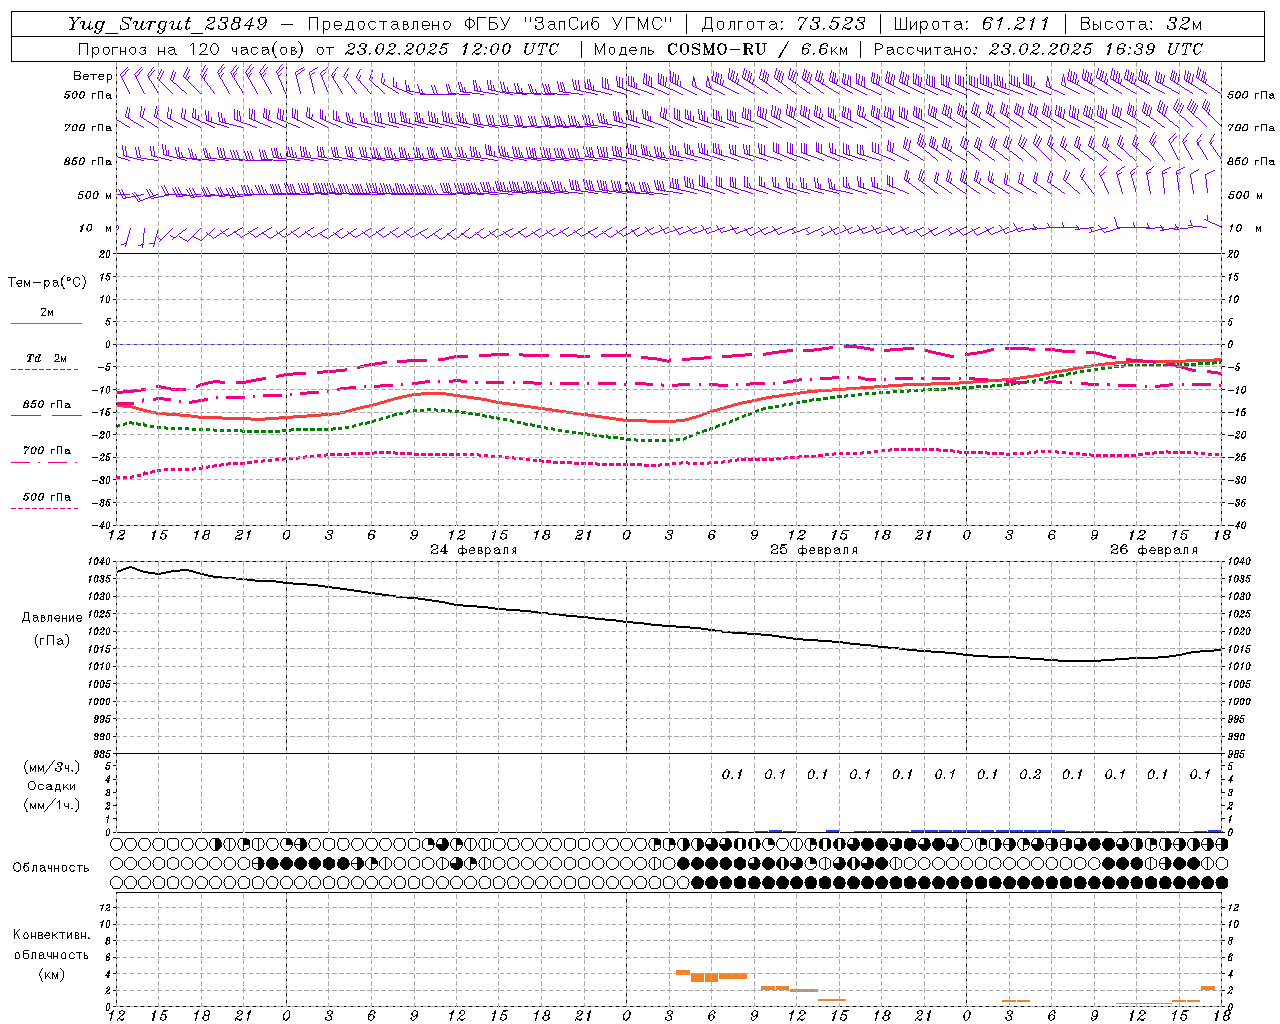This screenshot has height=1024, width=1280.
Task: Click the 500 м wind level label on left
Action: [x=95, y=195]
